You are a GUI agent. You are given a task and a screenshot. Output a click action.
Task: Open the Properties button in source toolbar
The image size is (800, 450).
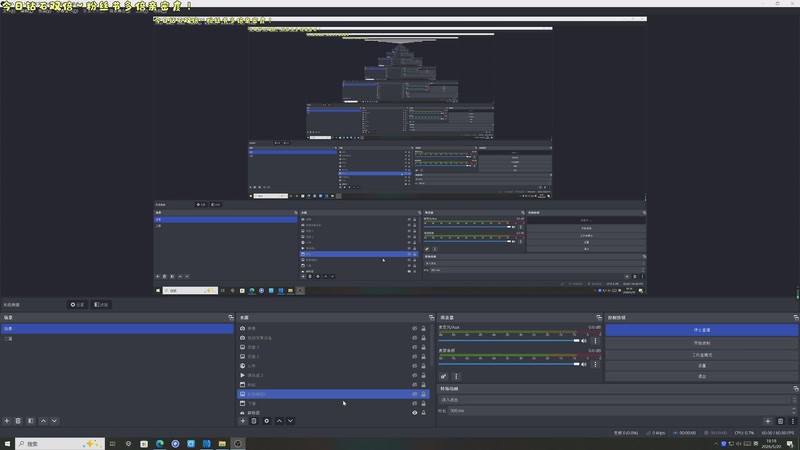pos(77,305)
